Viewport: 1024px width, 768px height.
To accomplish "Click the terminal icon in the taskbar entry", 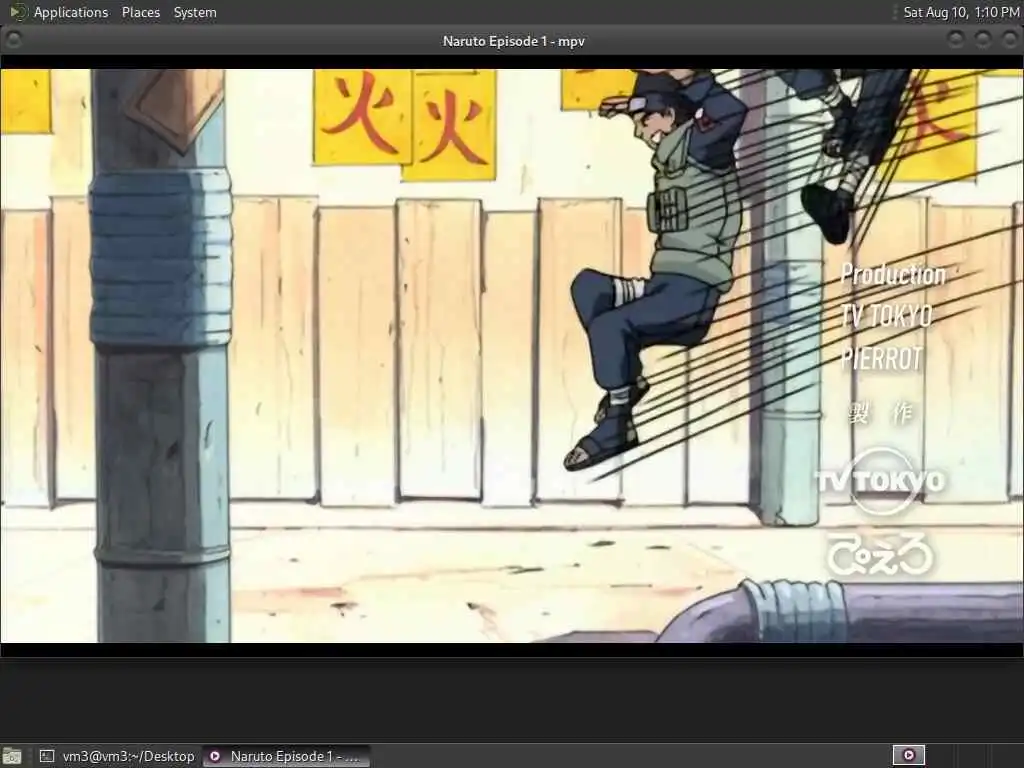I will (47, 756).
